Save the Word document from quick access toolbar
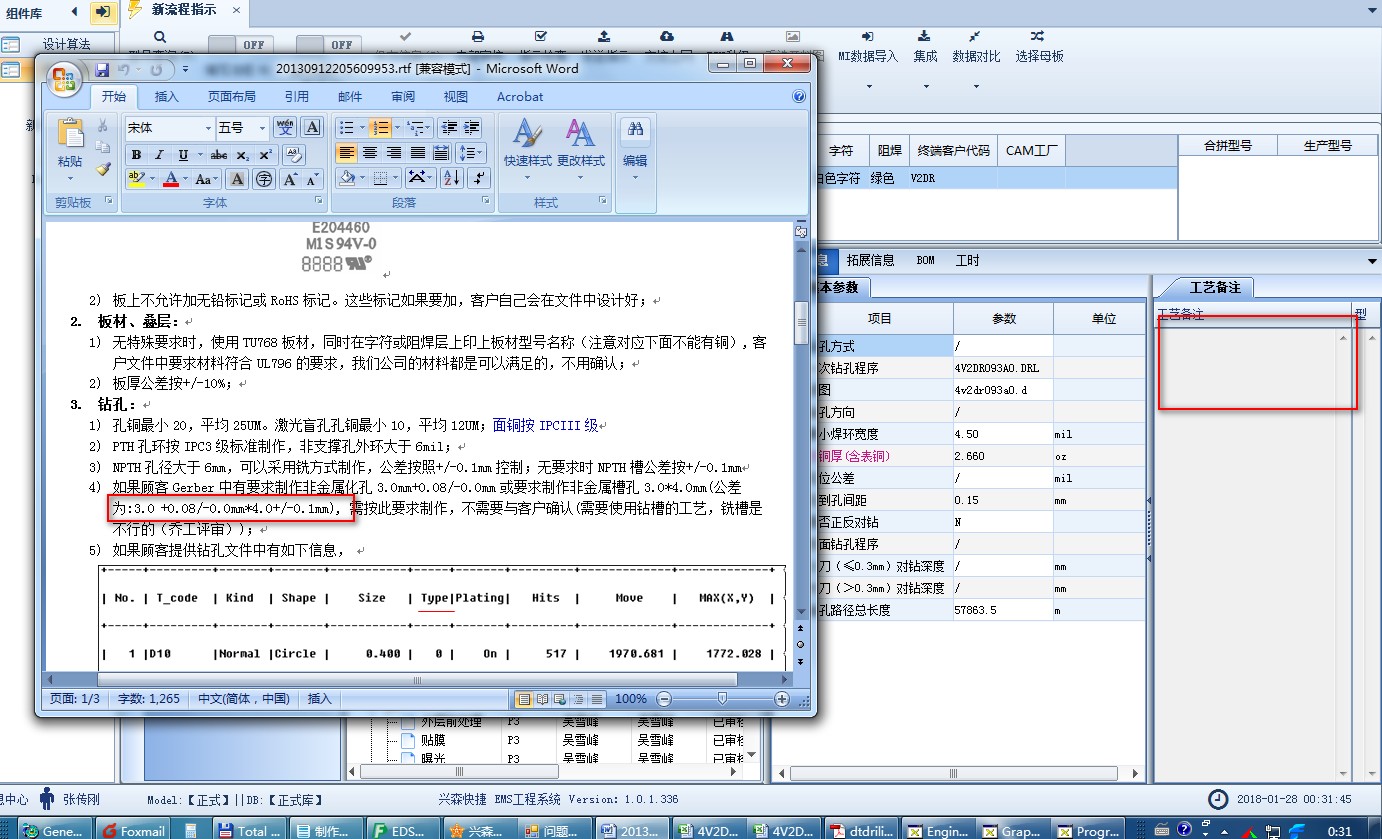Image resolution: width=1382 pixels, height=839 pixels. tap(102, 70)
